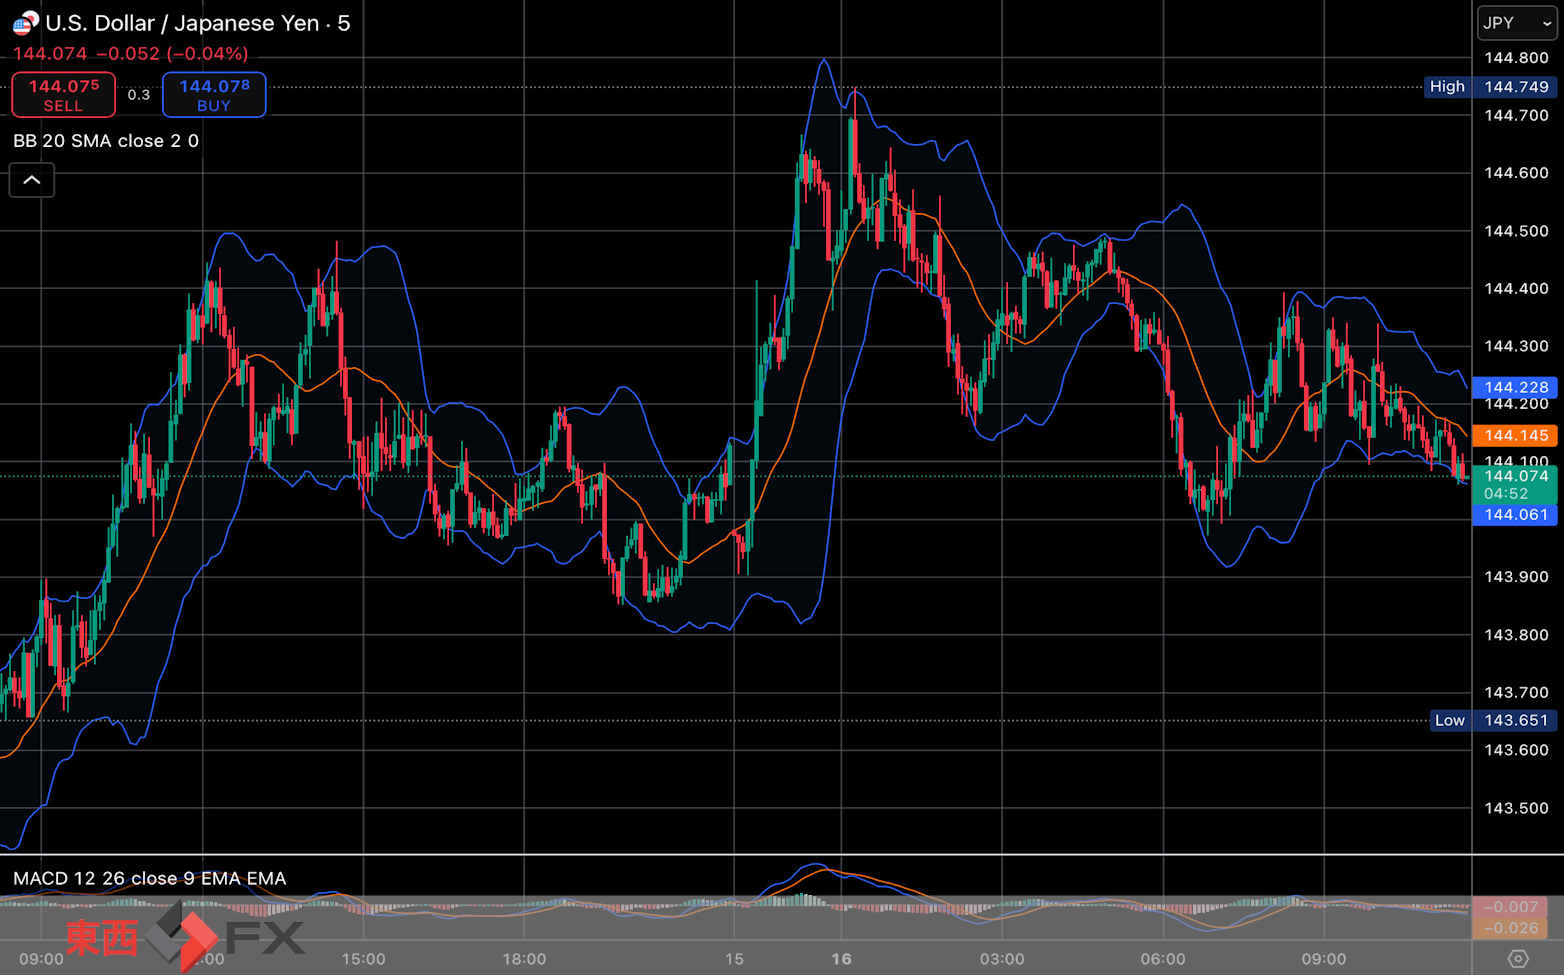Click the orange -0.026 MACD signal label
The height and width of the screenshot is (975, 1564).
point(1510,928)
